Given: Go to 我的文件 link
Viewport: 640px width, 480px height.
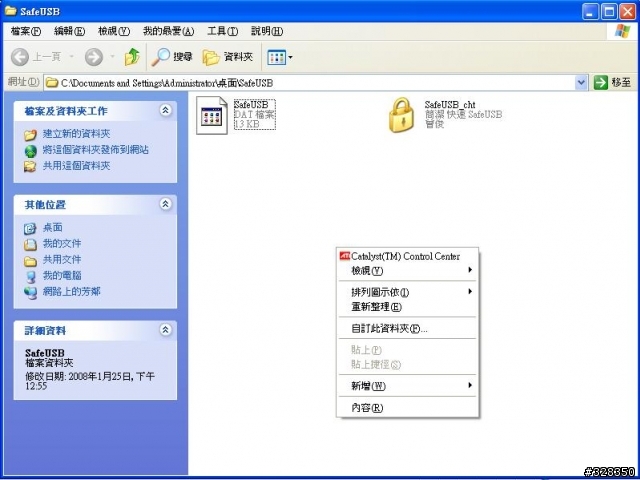Looking at the screenshot, I should (62, 244).
